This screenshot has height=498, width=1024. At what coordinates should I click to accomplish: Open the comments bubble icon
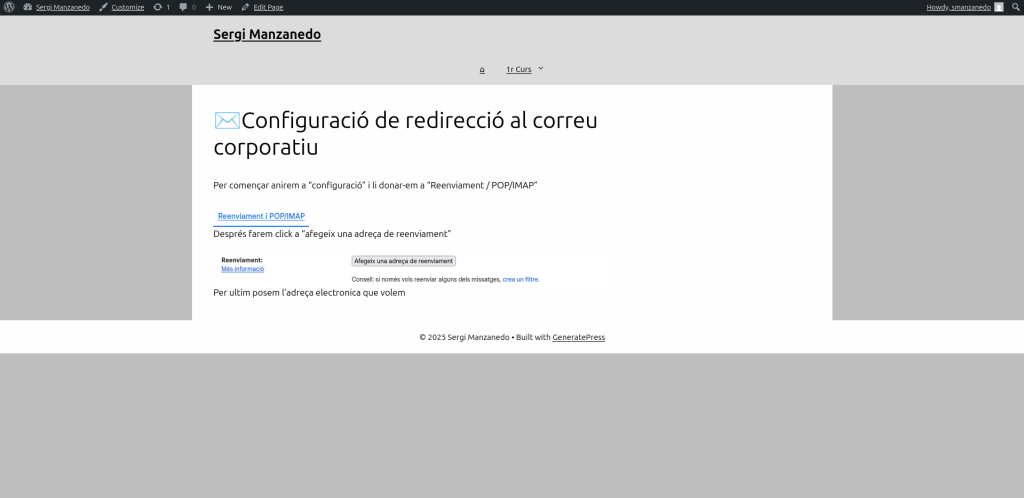[183, 7]
